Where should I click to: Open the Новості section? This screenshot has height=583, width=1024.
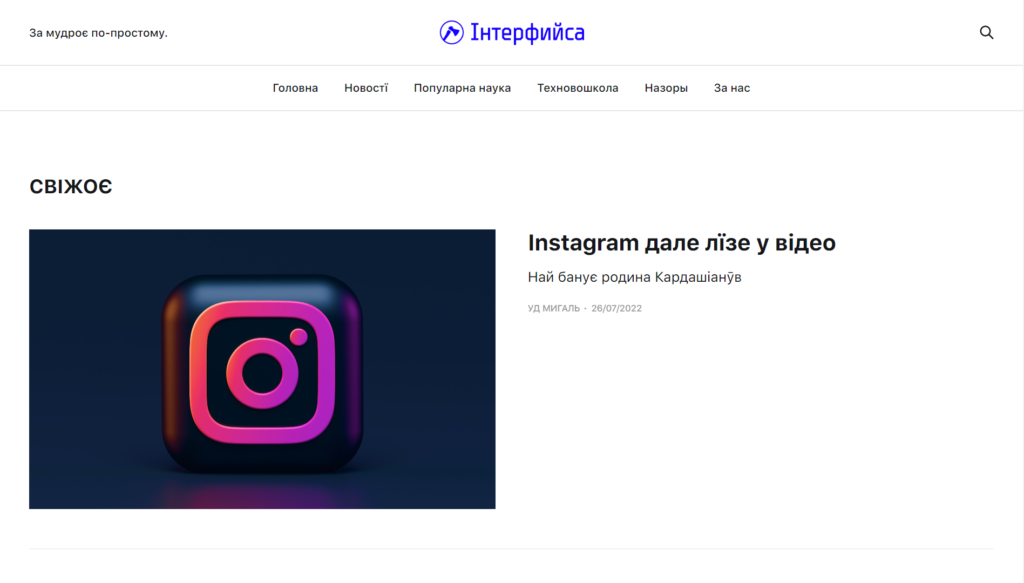click(366, 88)
